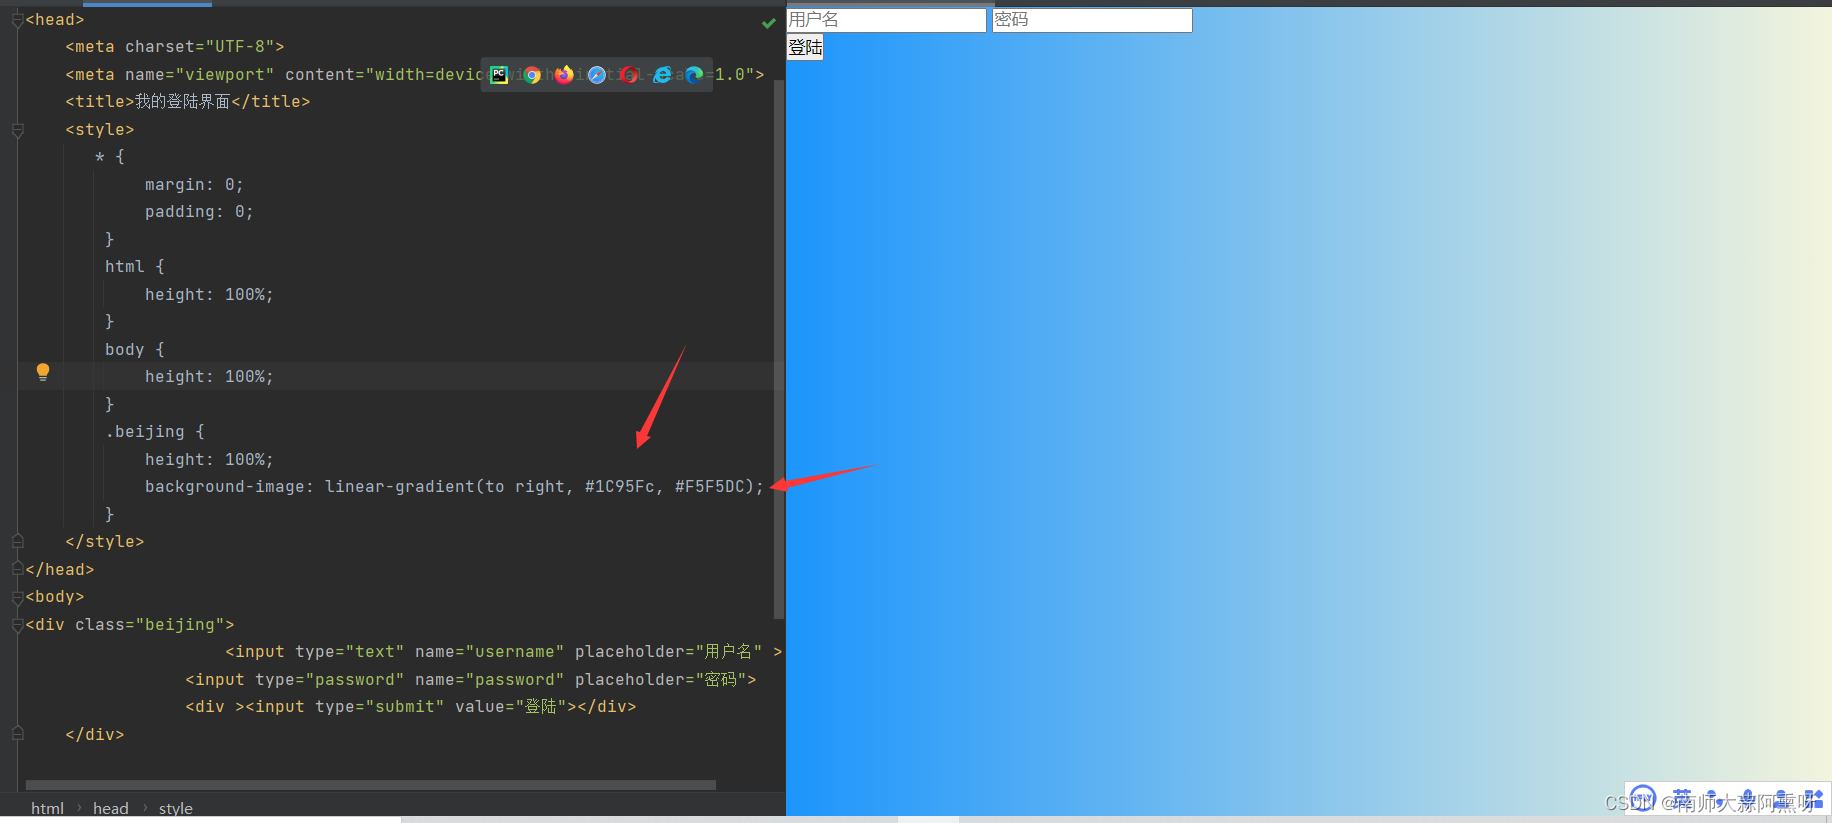Screen dimensions: 1832x823
Task: Open the page in Safari browser
Action: tap(597, 75)
